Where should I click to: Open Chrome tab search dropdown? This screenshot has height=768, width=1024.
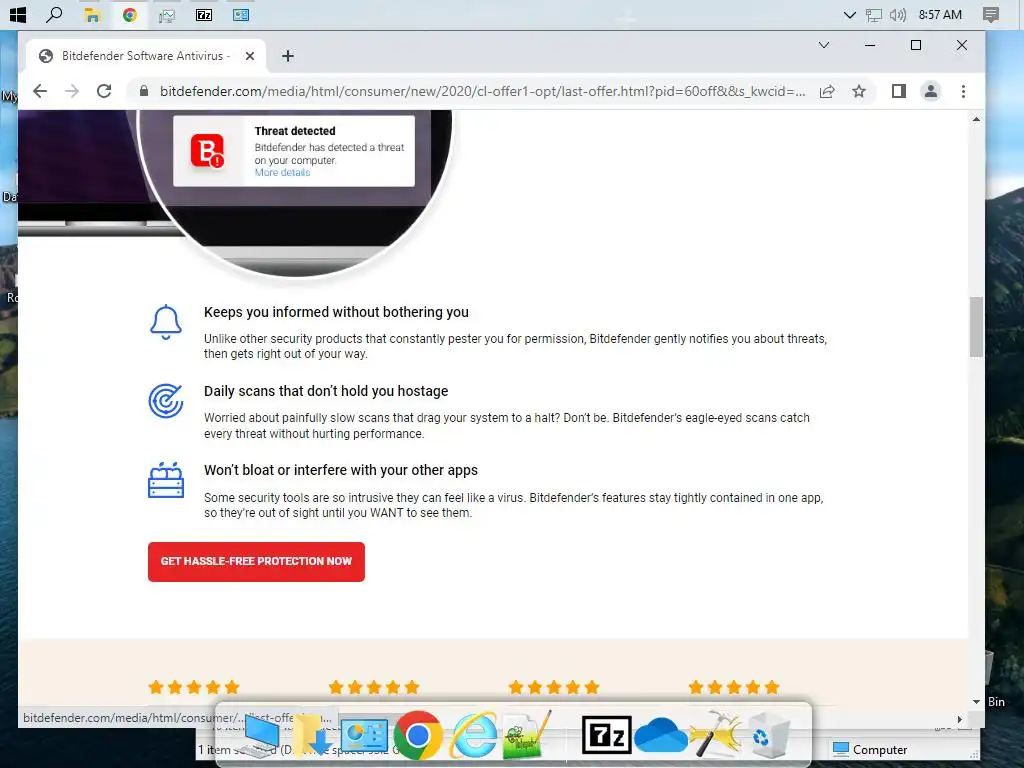[824, 45]
